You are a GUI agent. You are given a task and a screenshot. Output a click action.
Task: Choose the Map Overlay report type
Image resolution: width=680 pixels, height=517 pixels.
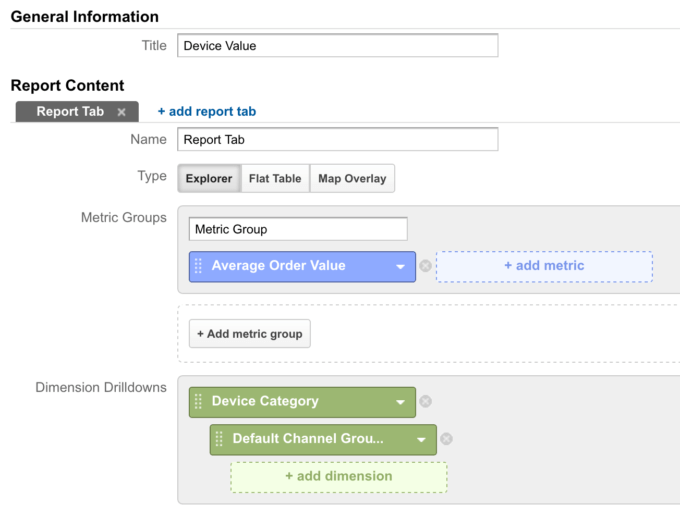352,178
